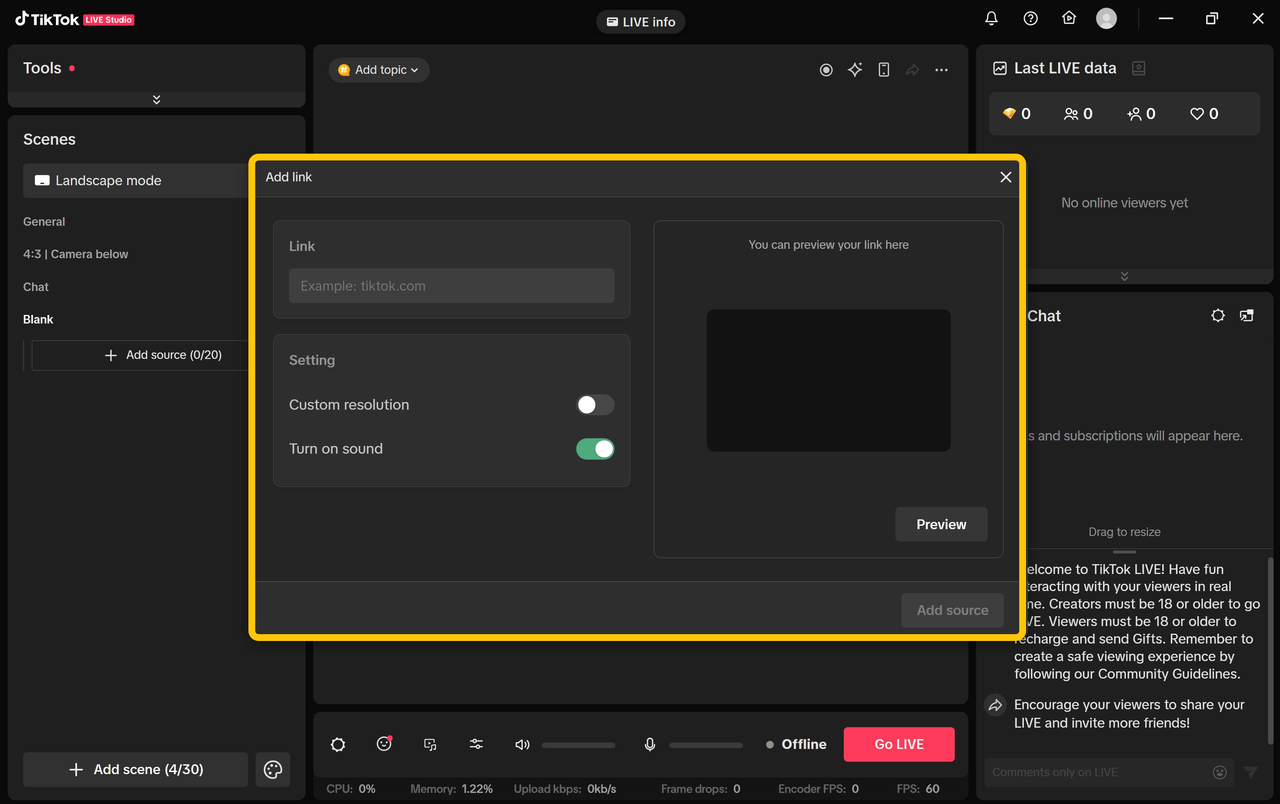The width and height of the screenshot is (1280, 804).
Task: Click the notification bell icon
Action: (991, 19)
